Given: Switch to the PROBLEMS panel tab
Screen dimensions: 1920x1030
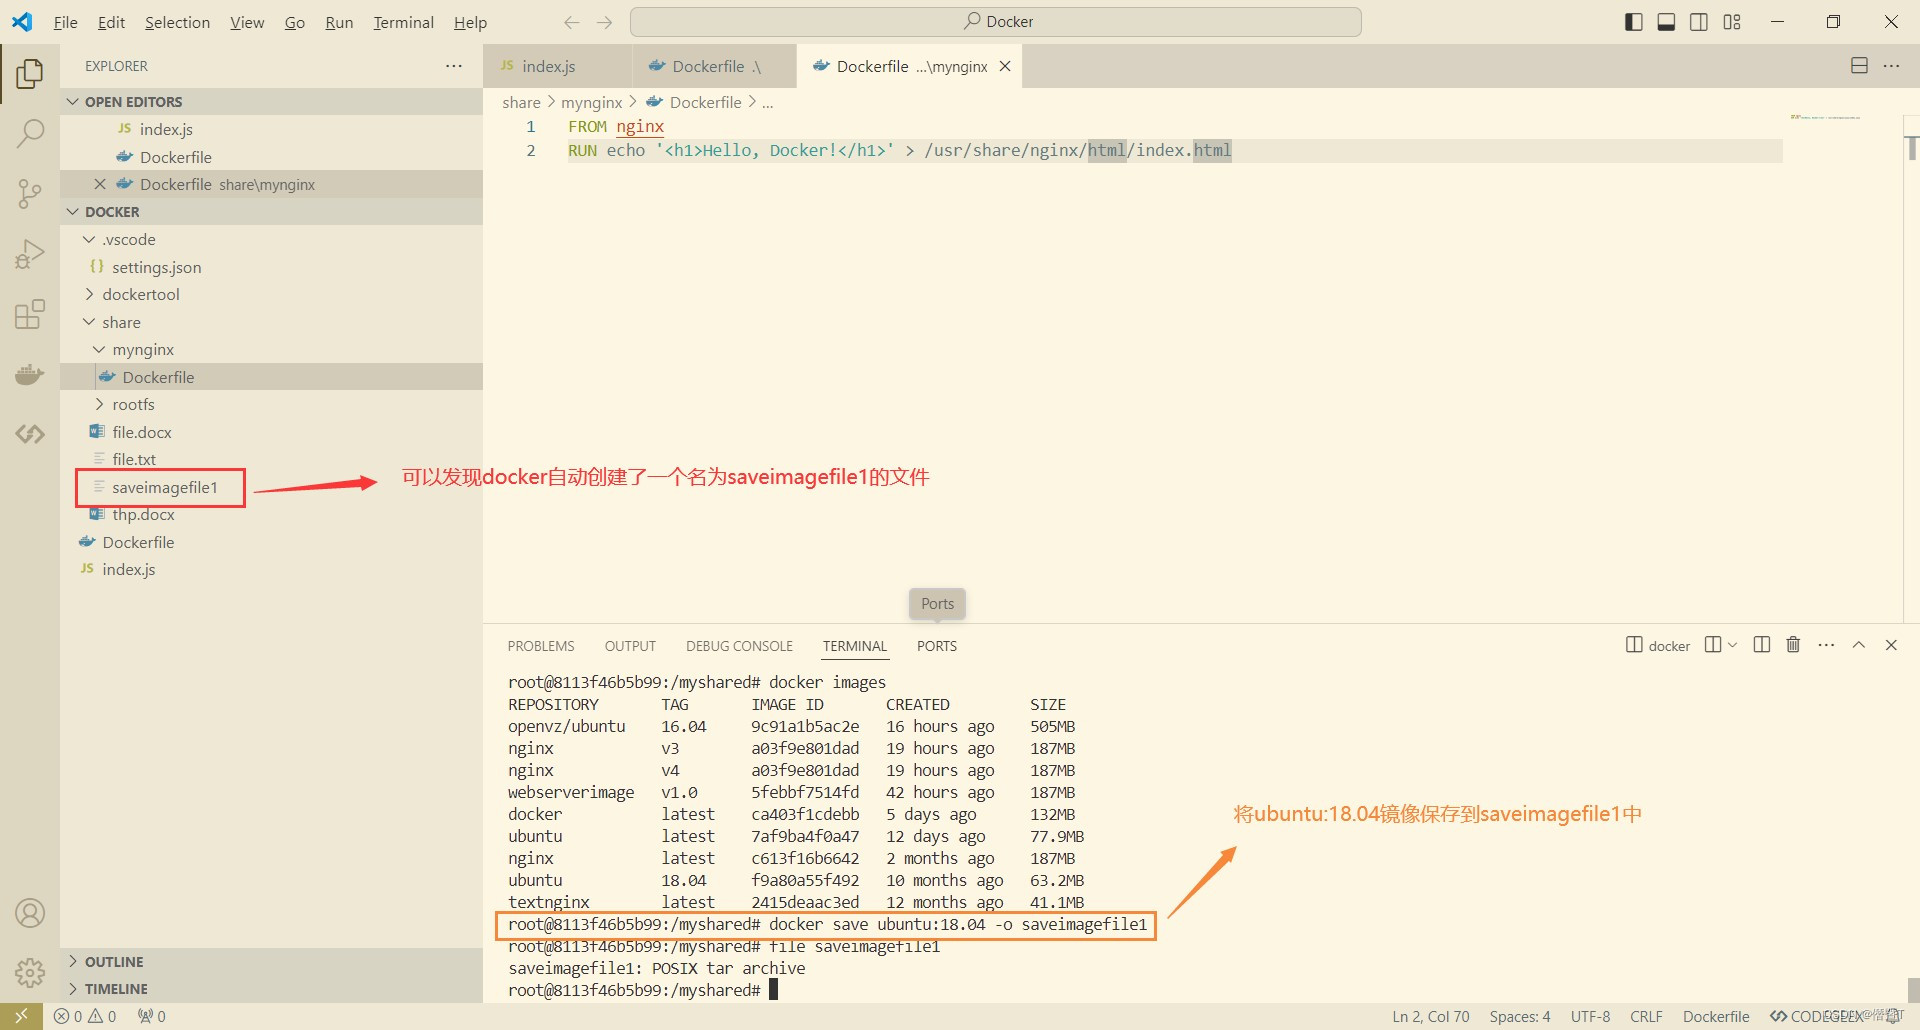Looking at the screenshot, I should (x=541, y=646).
